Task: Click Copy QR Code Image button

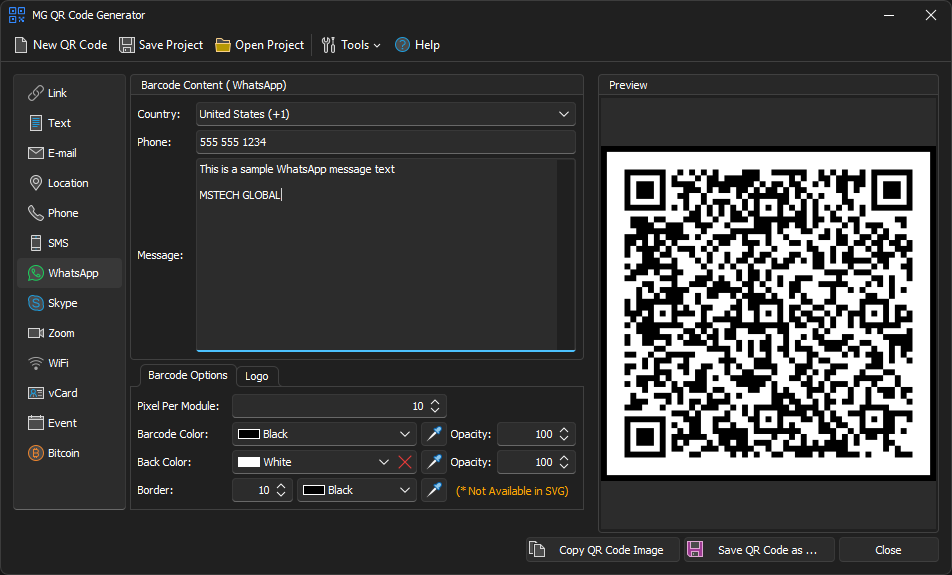Action: [x=602, y=550]
